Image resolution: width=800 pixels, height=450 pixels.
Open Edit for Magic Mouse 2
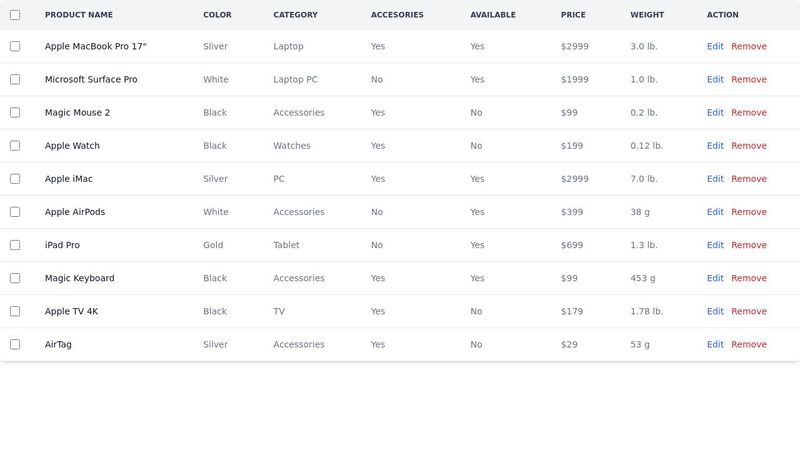click(715, 112)
